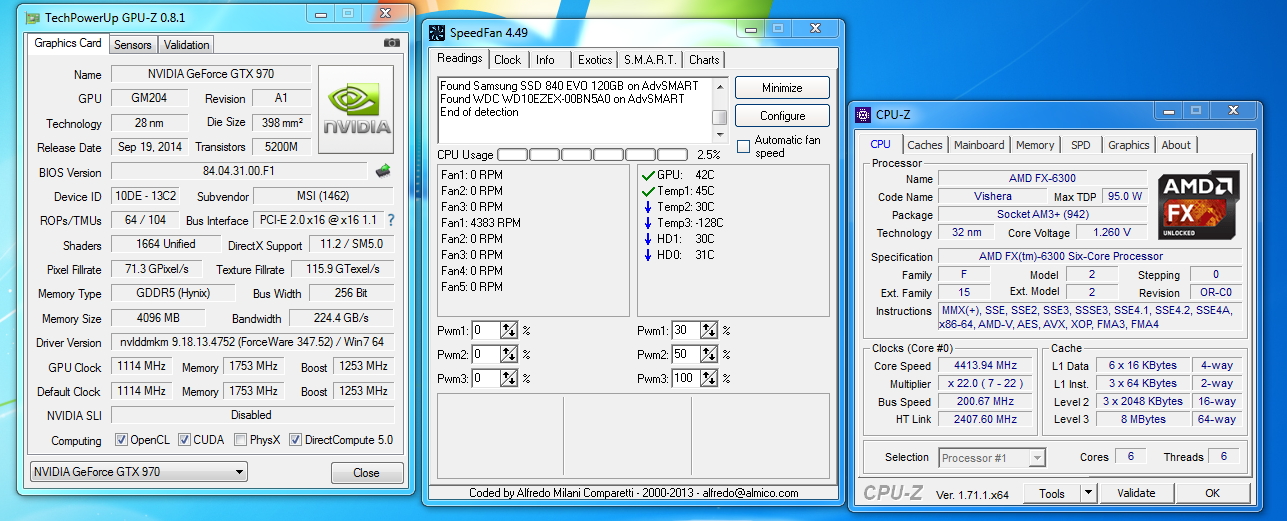Select the Graphics Card tab in GPU-Z
Image resolution: width=1287 pixels, height=521 pixels.
click(x=68, y=43)
